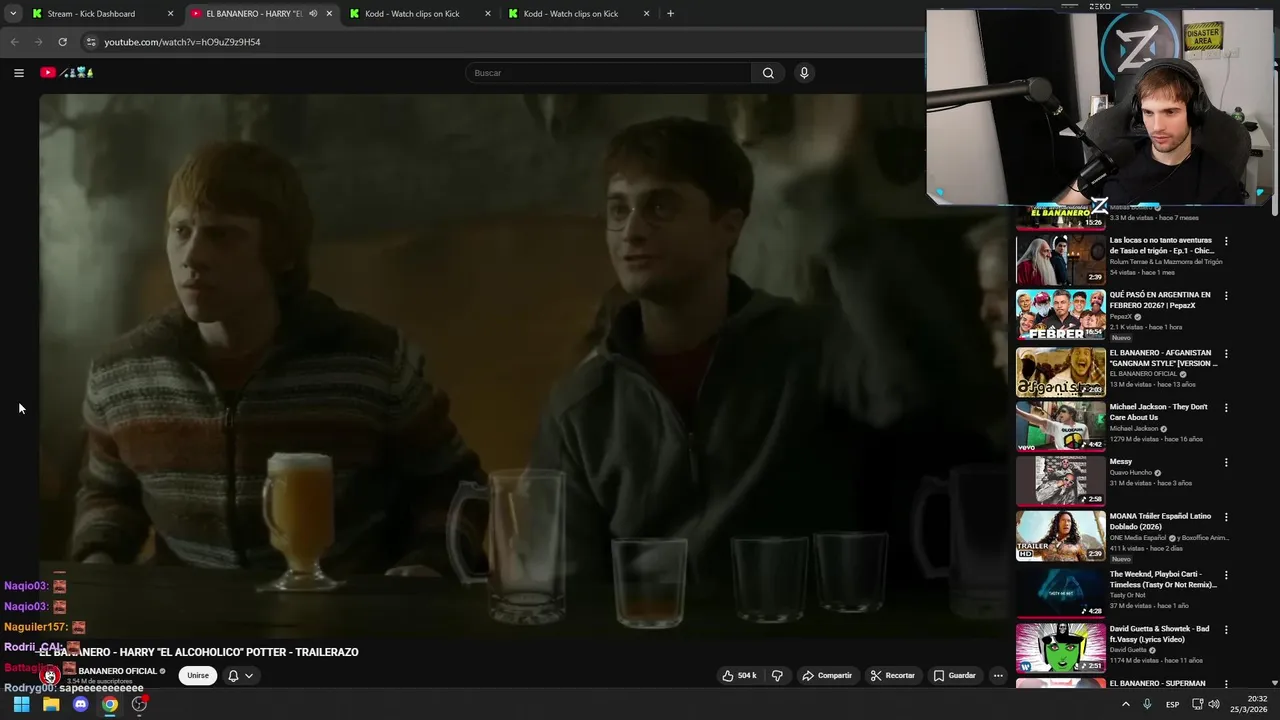The image size is (1280, 720).
Task: Mute the YouTube tab via speaker icon
Action: (x=313, y=14)
